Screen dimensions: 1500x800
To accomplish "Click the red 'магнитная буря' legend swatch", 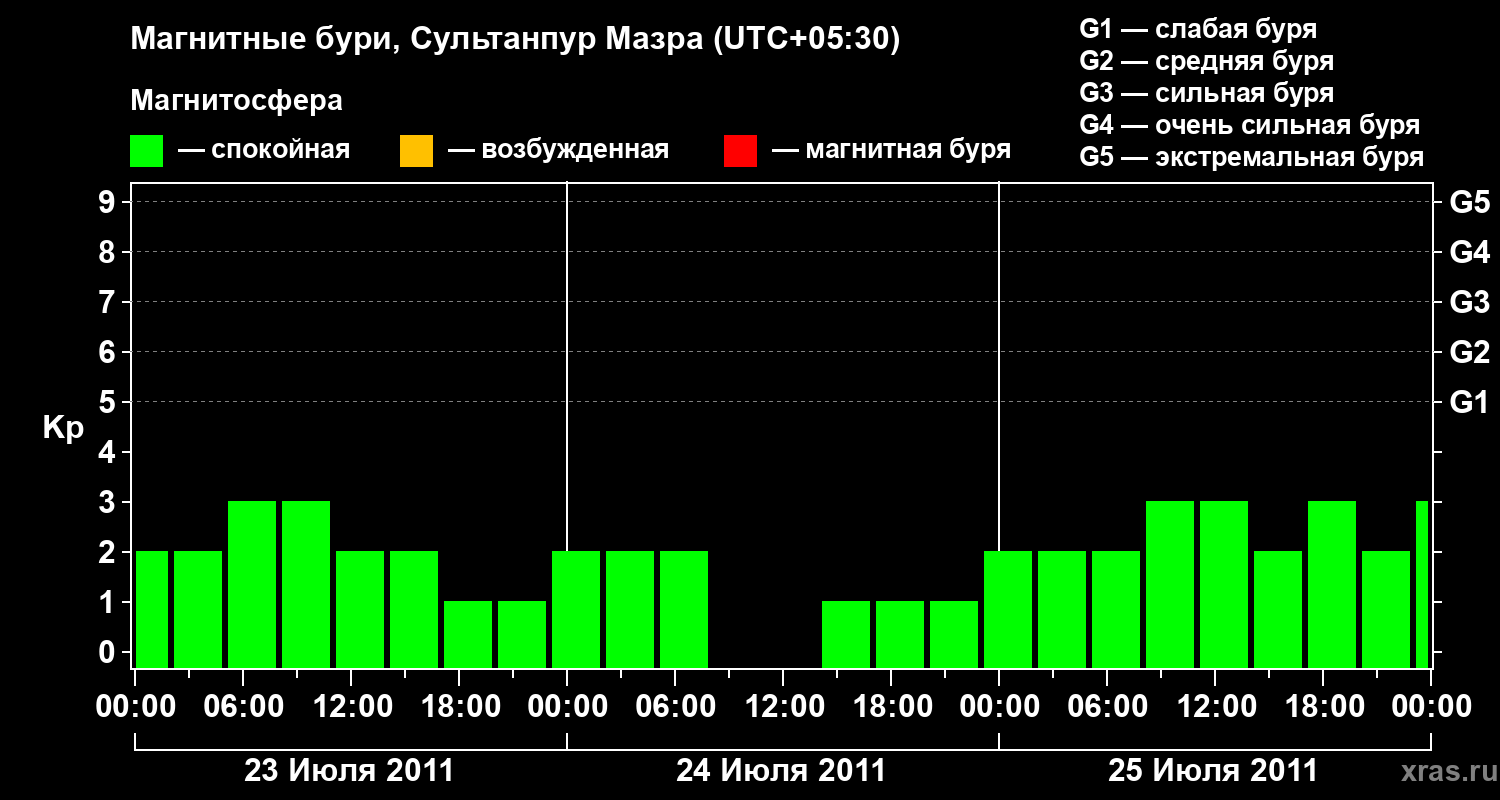I will tap(740, 151).
